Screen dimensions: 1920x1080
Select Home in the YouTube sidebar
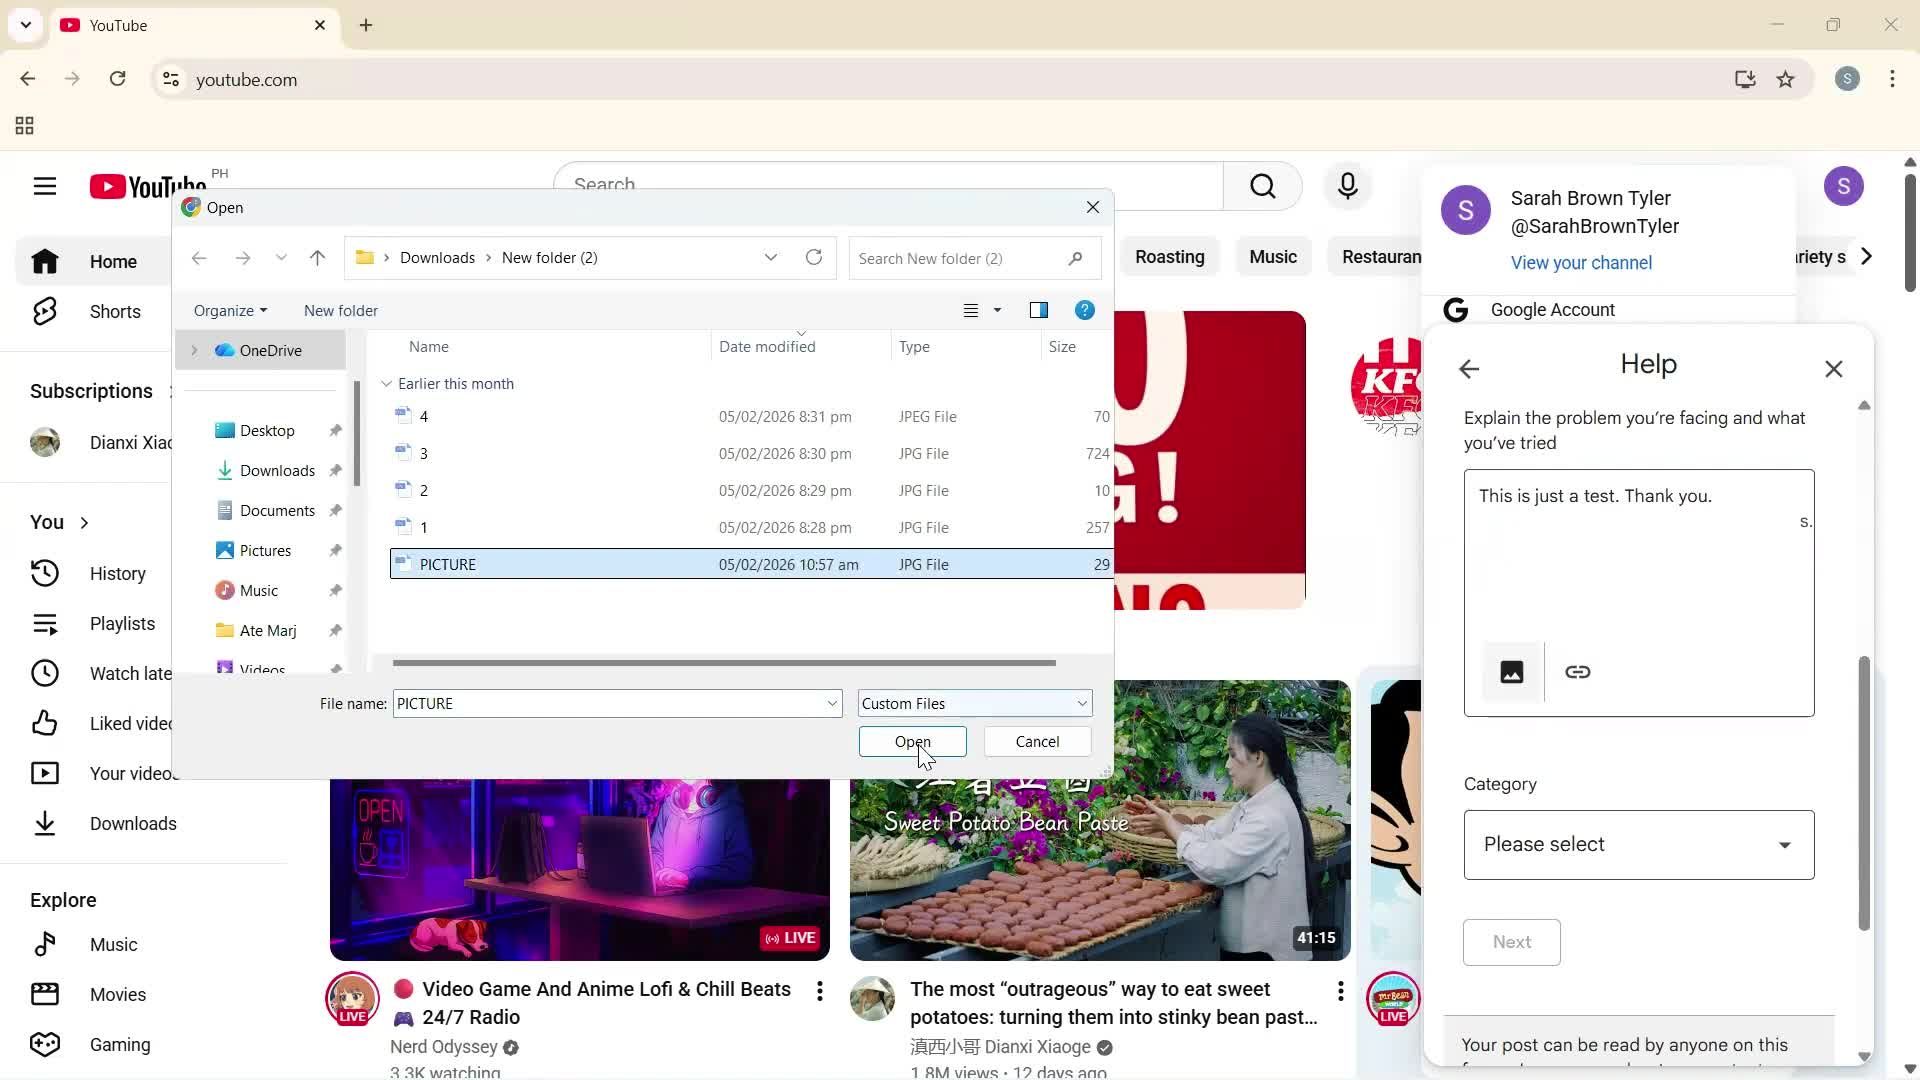(113, 261)
